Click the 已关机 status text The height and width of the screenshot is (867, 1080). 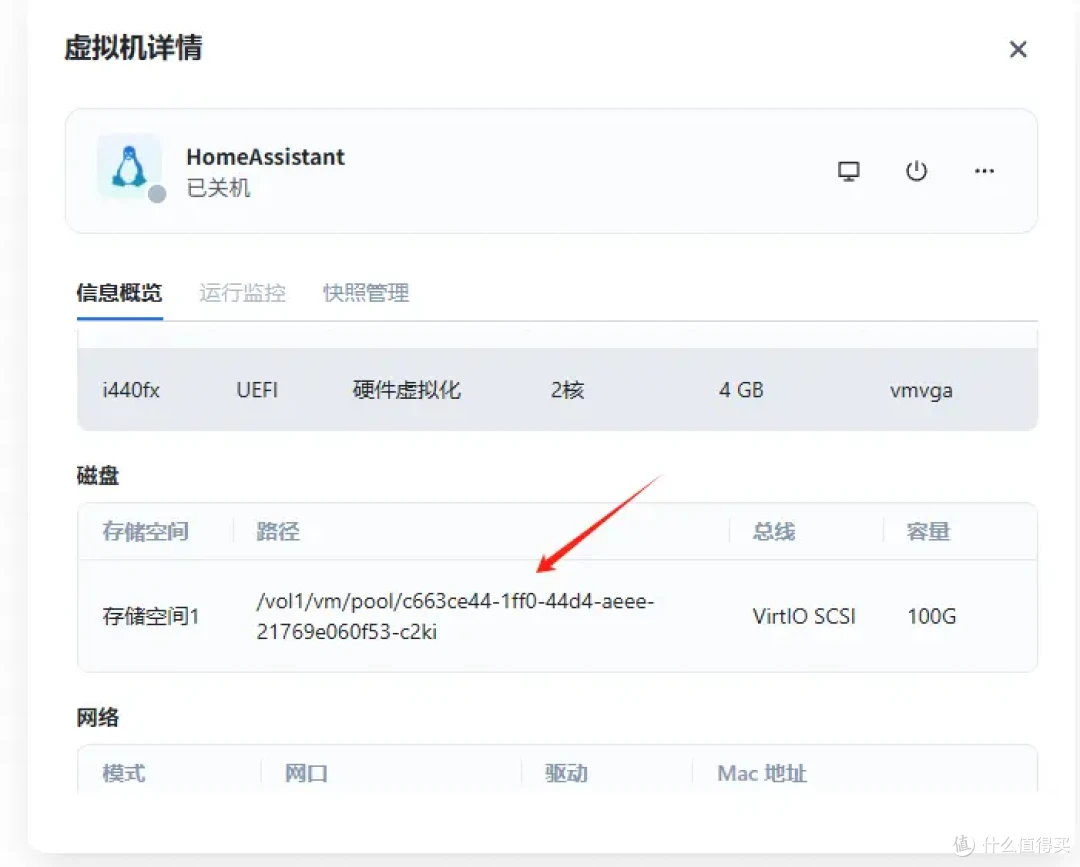218,188
